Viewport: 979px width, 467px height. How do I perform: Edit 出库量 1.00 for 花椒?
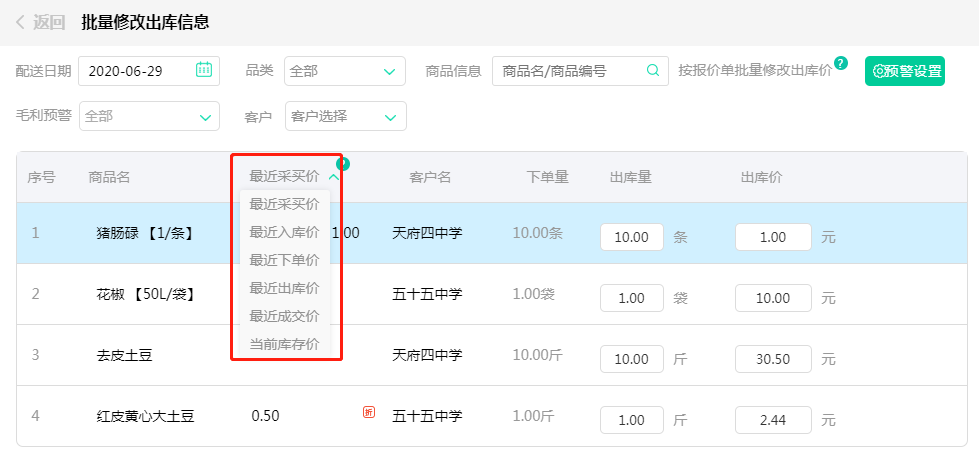click(632, 298)
